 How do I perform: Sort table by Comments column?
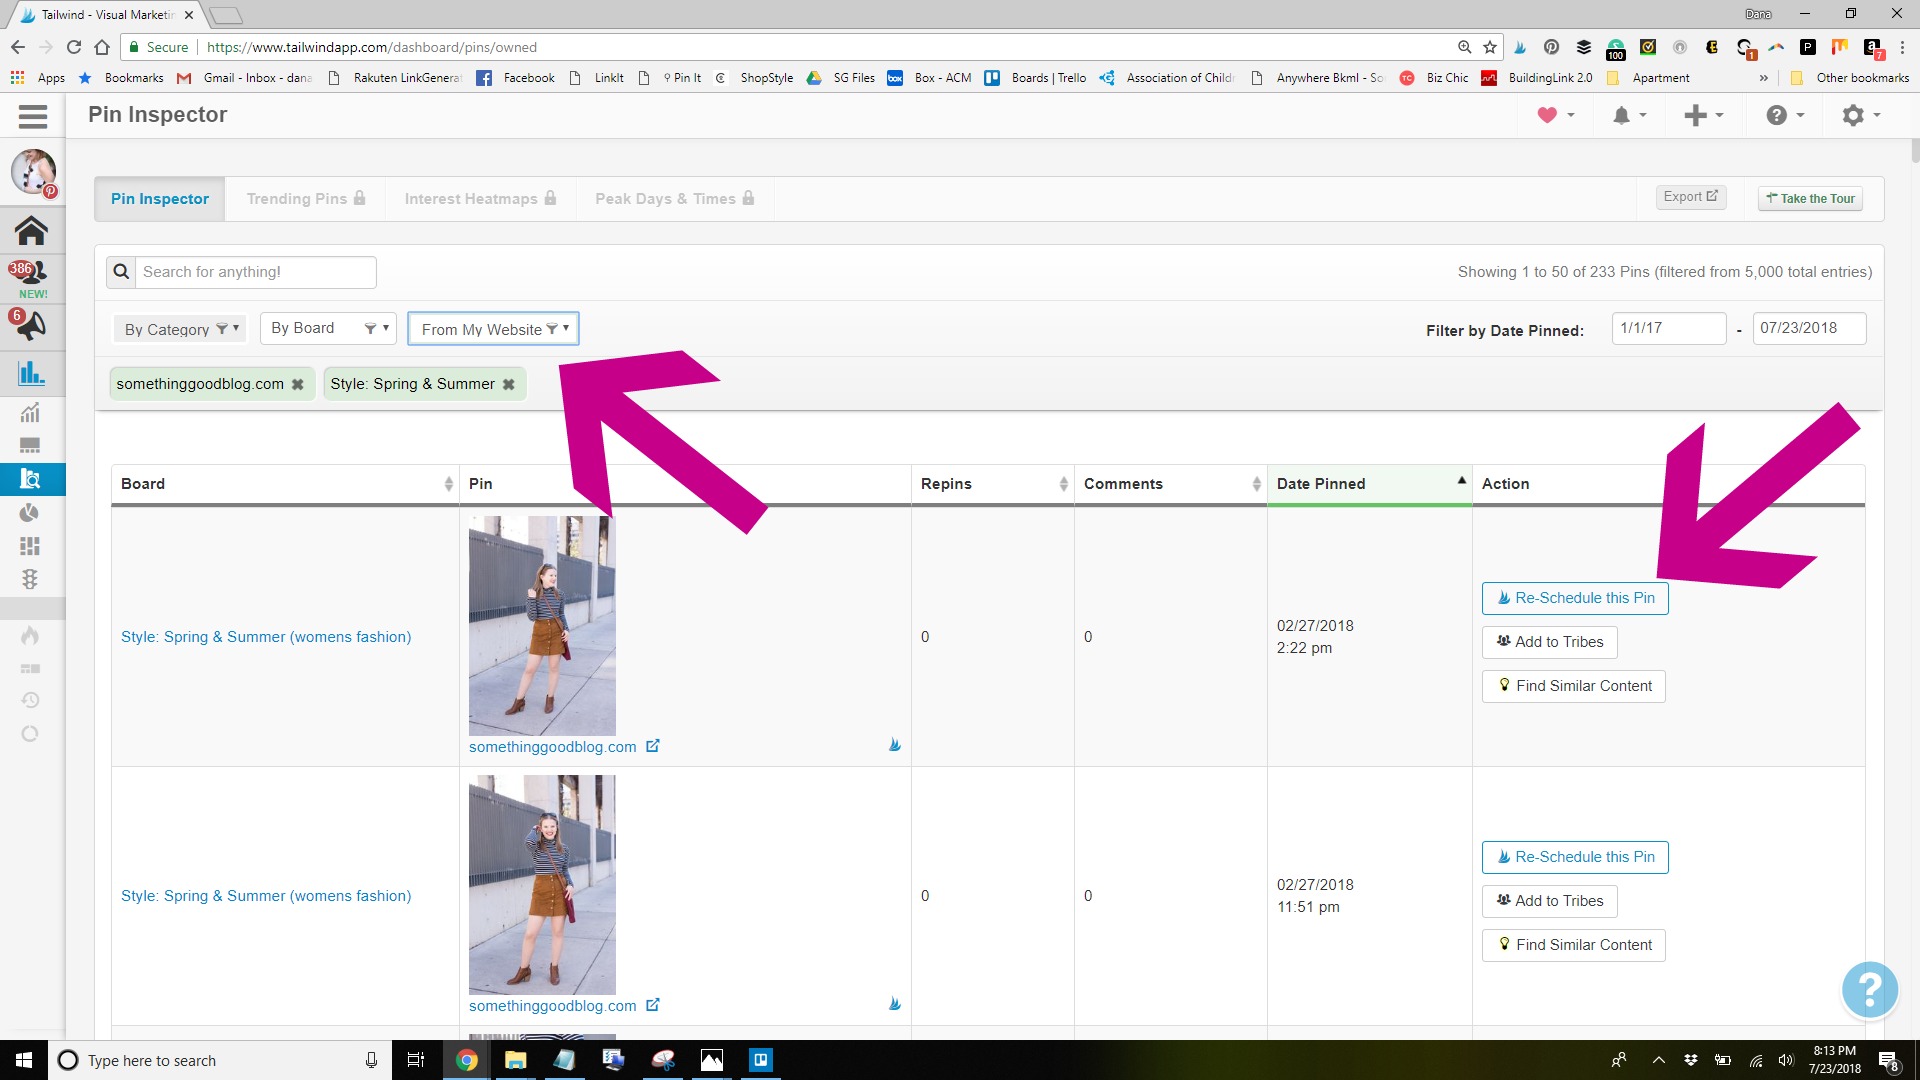coord(1170,484)
